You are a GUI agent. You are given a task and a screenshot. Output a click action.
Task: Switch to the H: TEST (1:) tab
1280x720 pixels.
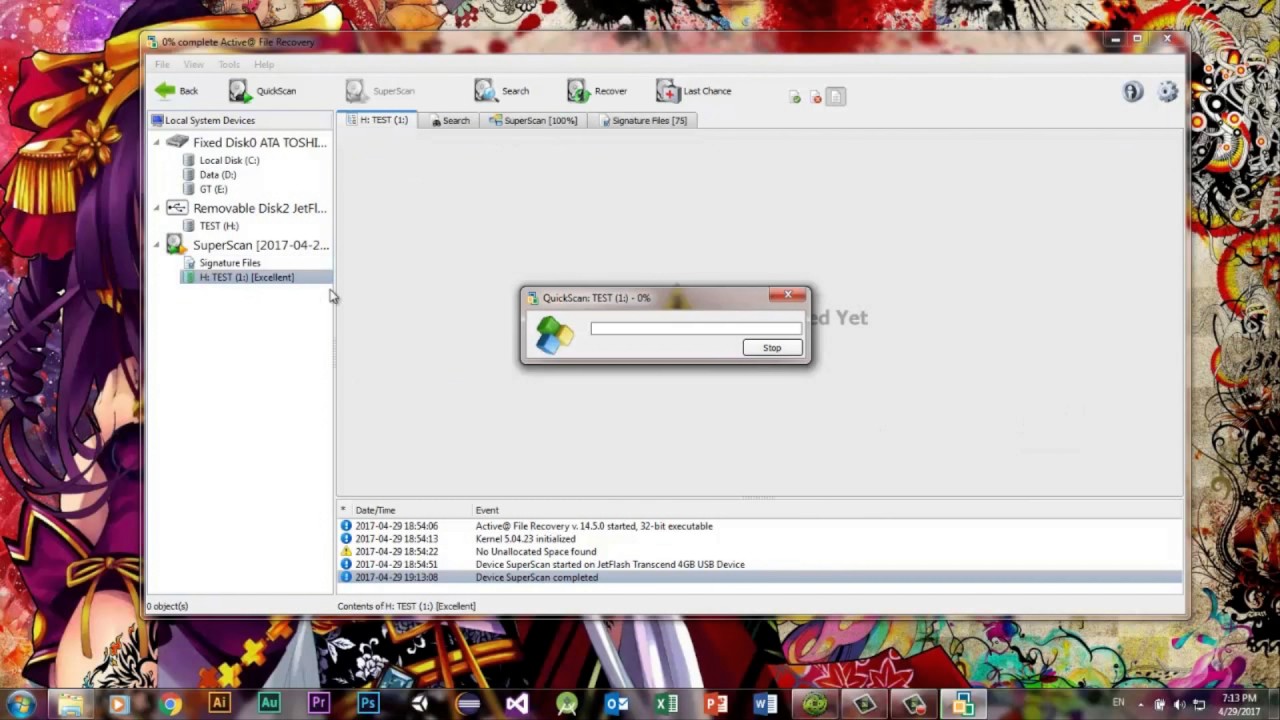click(x=378, y=120)
